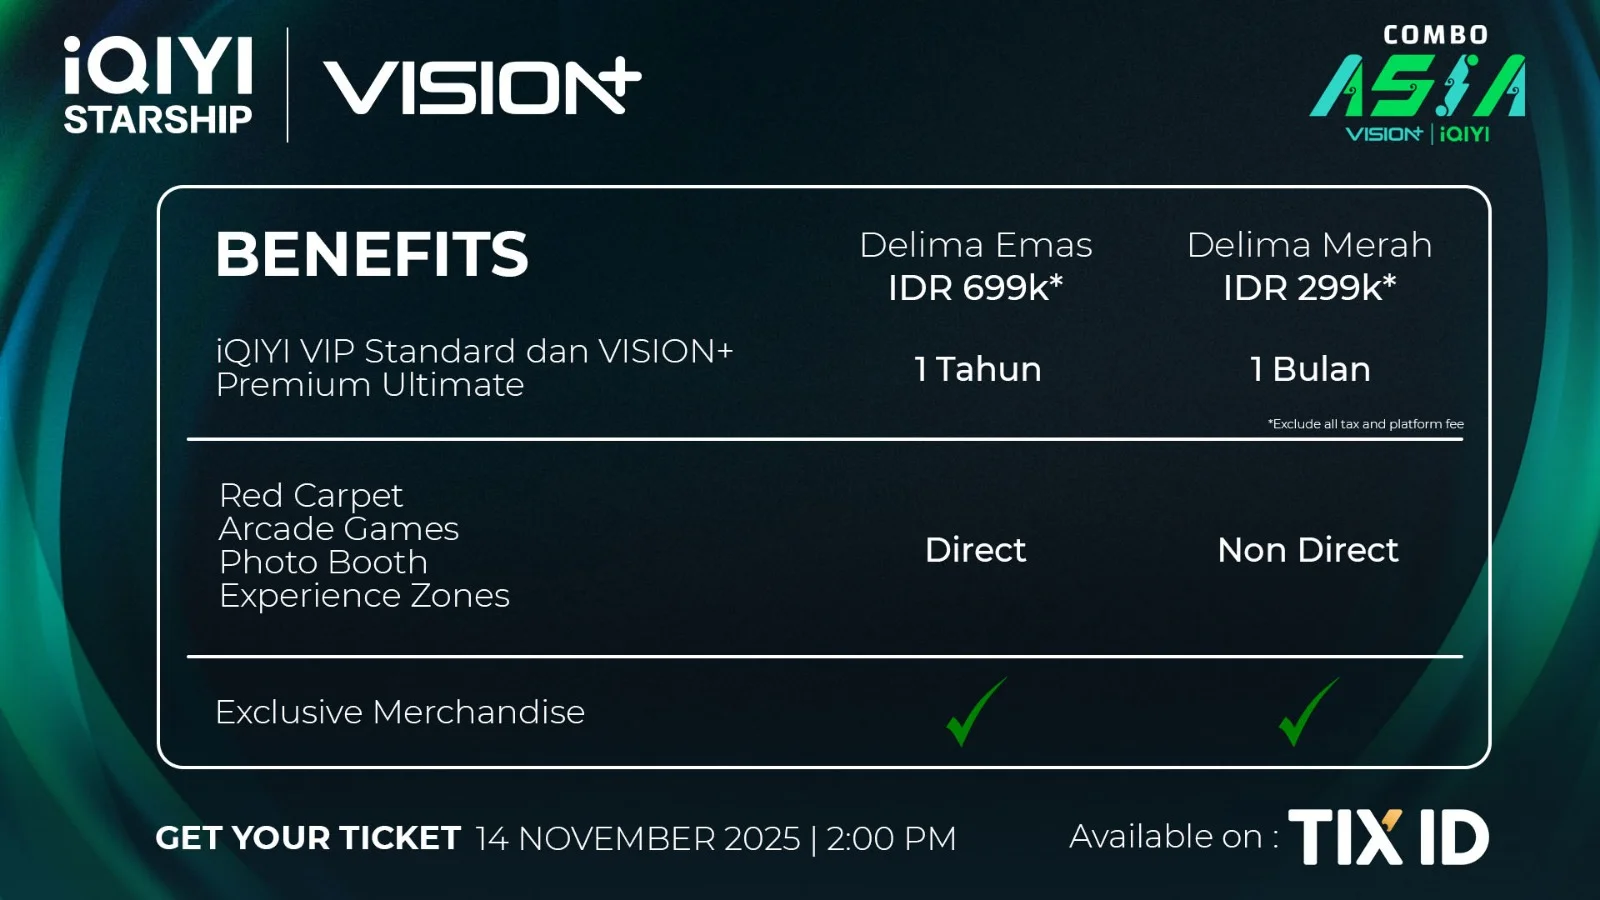Viewport: 1600px width, 900px height.
Task: Select the Delima Emas IDR 699k tier
Action: [976, 266]
